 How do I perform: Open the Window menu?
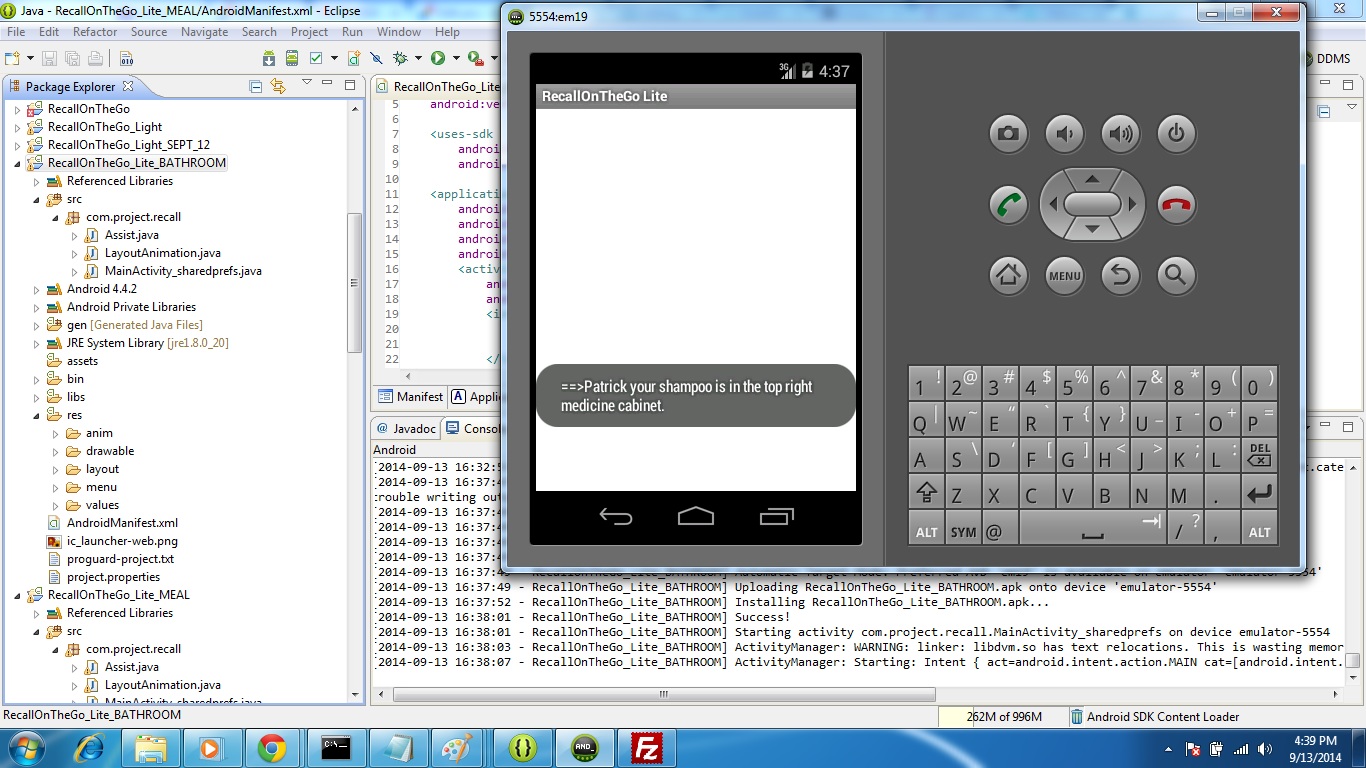(x=399, y=32)
